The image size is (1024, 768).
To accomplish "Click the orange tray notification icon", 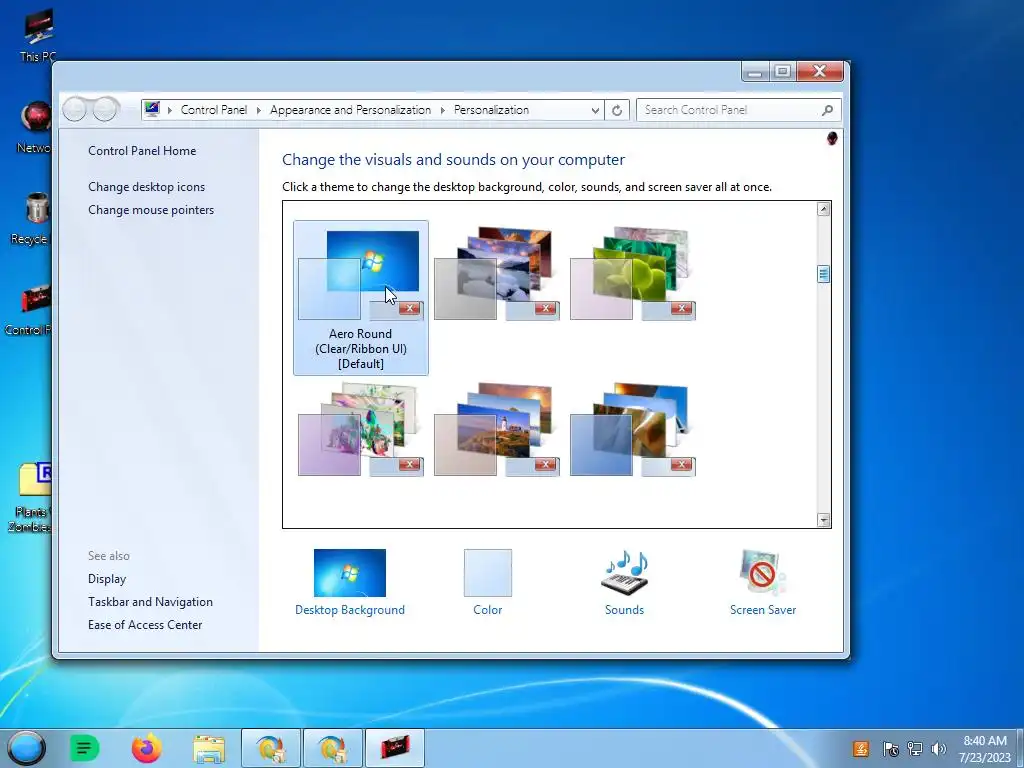I will pos(861,749).
